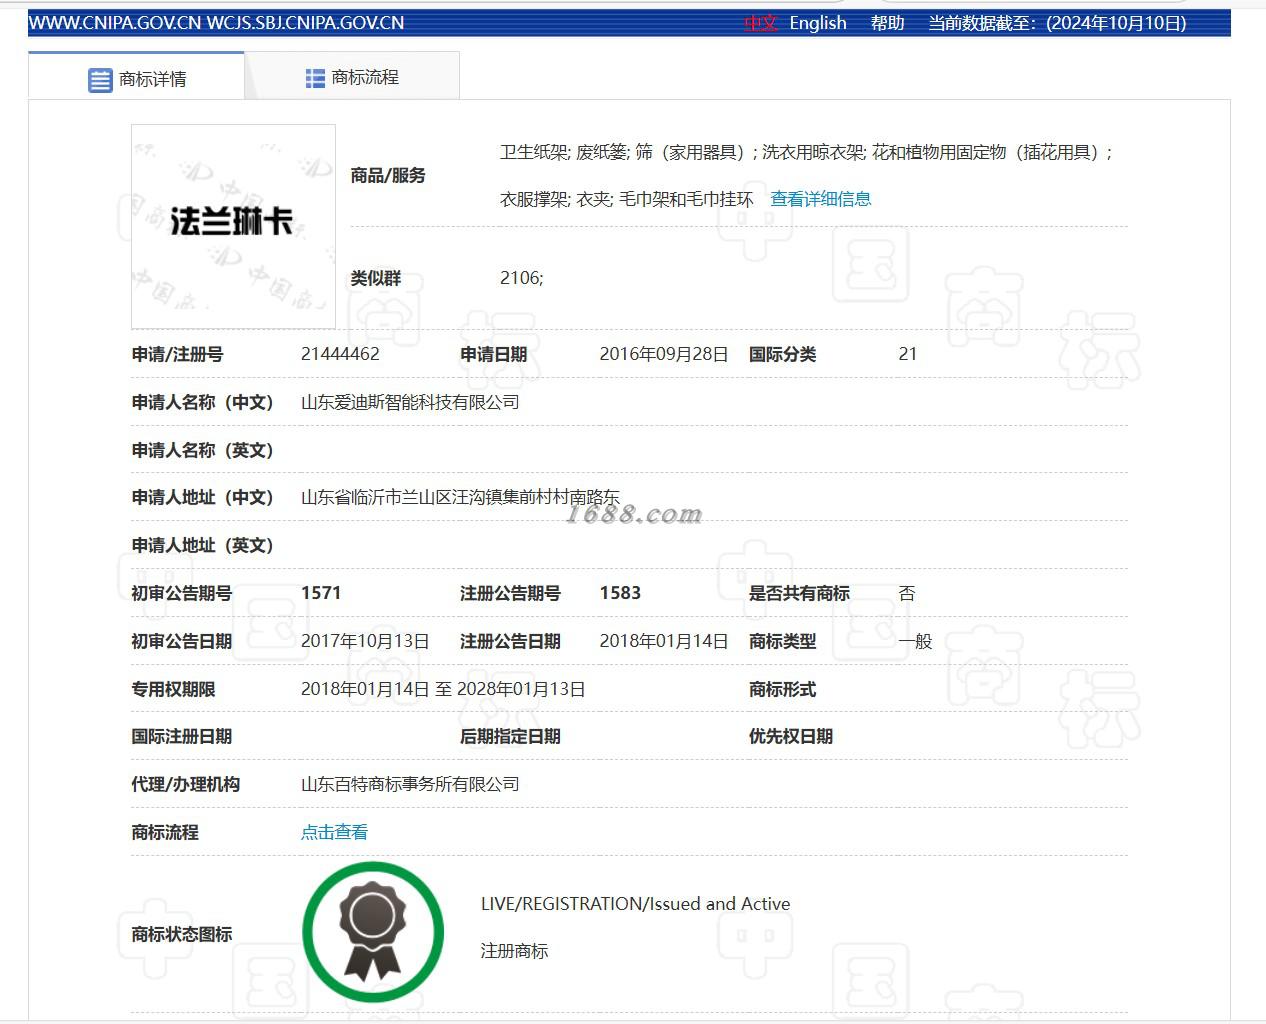Click goods text 卫生纸架; 废纸篓
This screenshot has width=1266, height=1024.
(563, 152)
